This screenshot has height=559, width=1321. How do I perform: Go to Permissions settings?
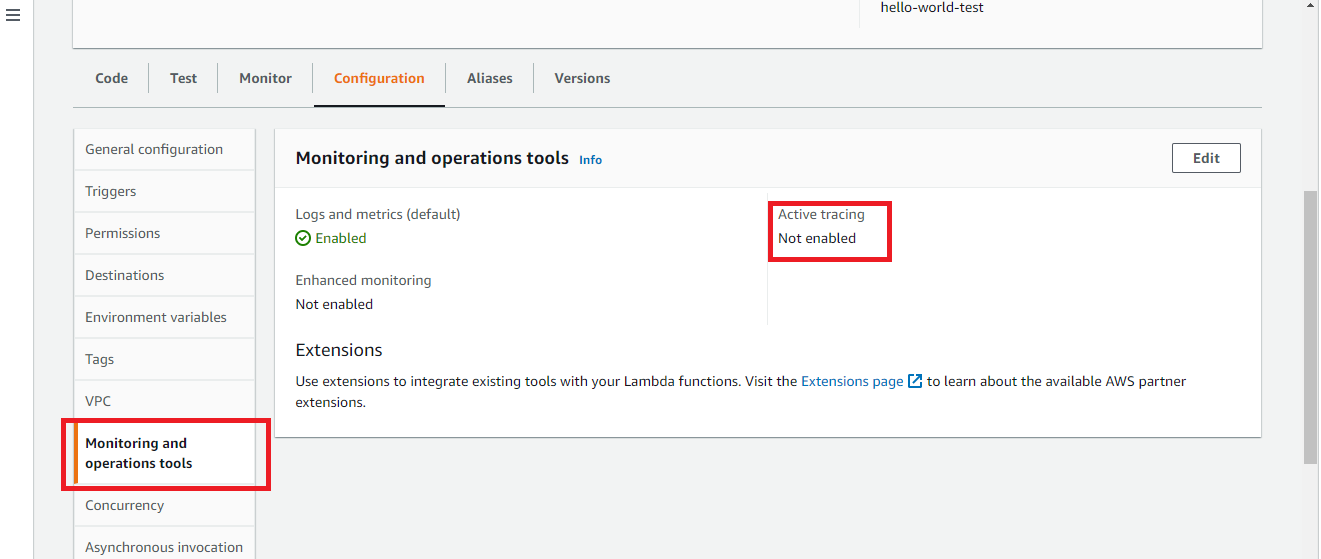[122, 233]
